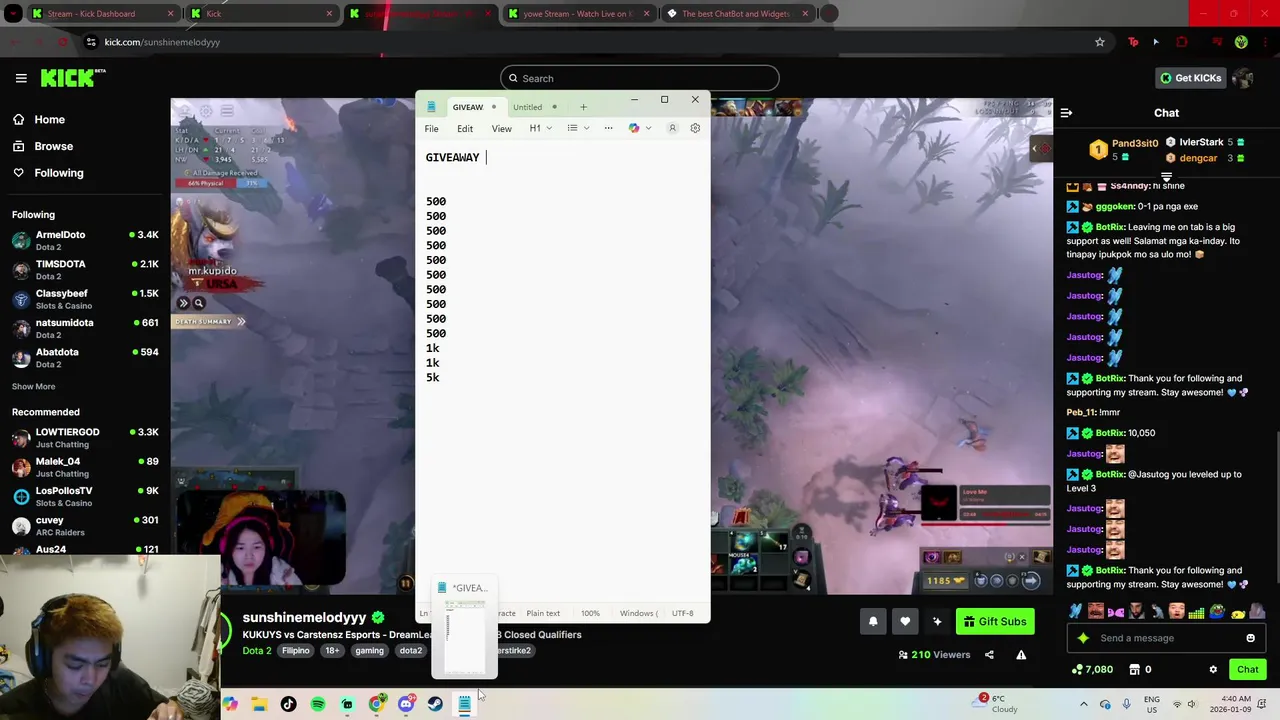Open the KICKs balance showing 7,080
Screen dimensions: 1280x720
[1092, 669]
